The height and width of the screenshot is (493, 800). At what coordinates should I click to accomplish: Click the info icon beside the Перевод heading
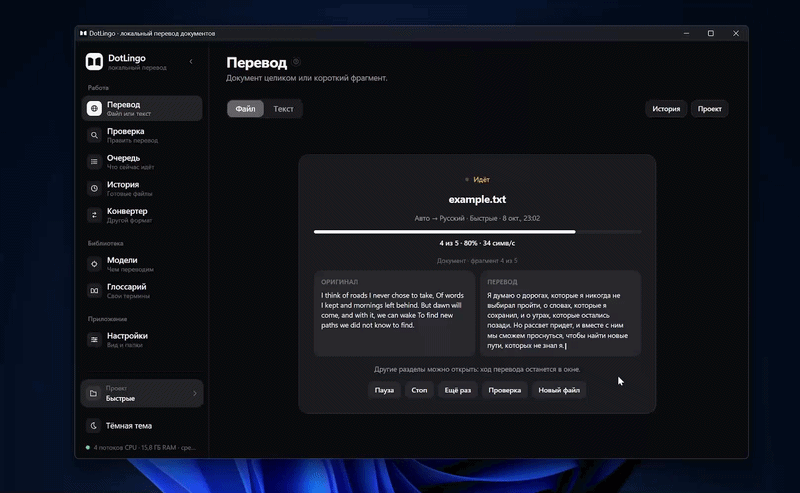pos(296,62)
